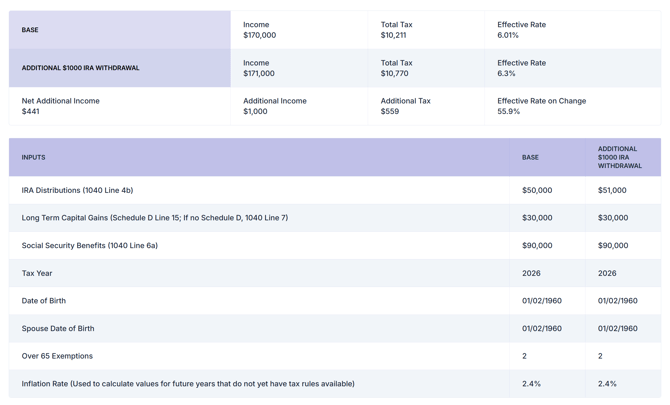Click the Inflation Rate row label
The width and height of the screenshot is (670, 405).
click(188, 384)
